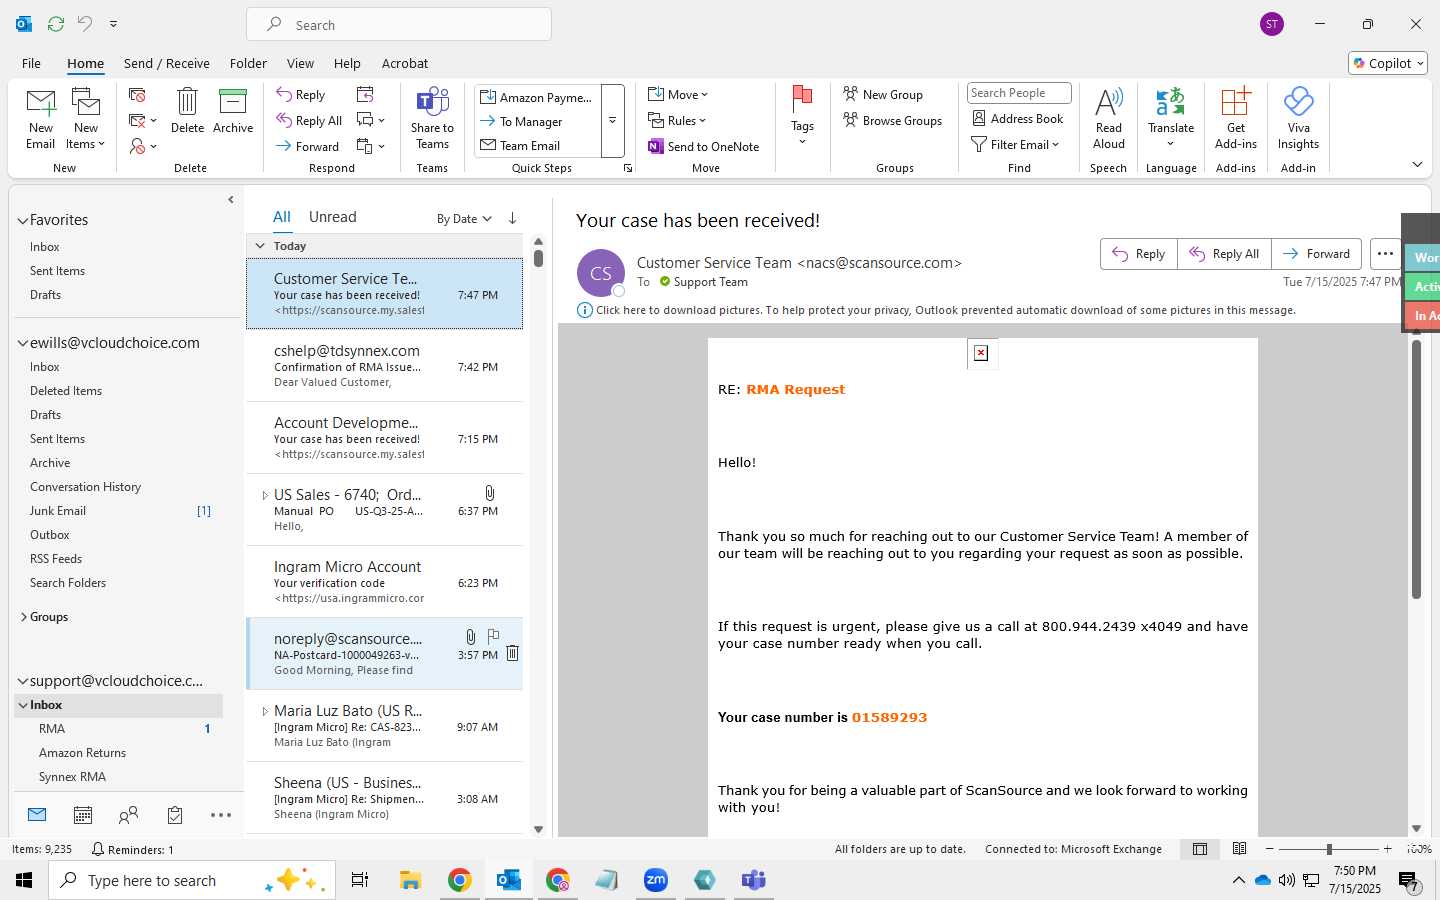The image size is (1440, 900).
Task: Click Forward in the reading pane
Action: 1316,254
